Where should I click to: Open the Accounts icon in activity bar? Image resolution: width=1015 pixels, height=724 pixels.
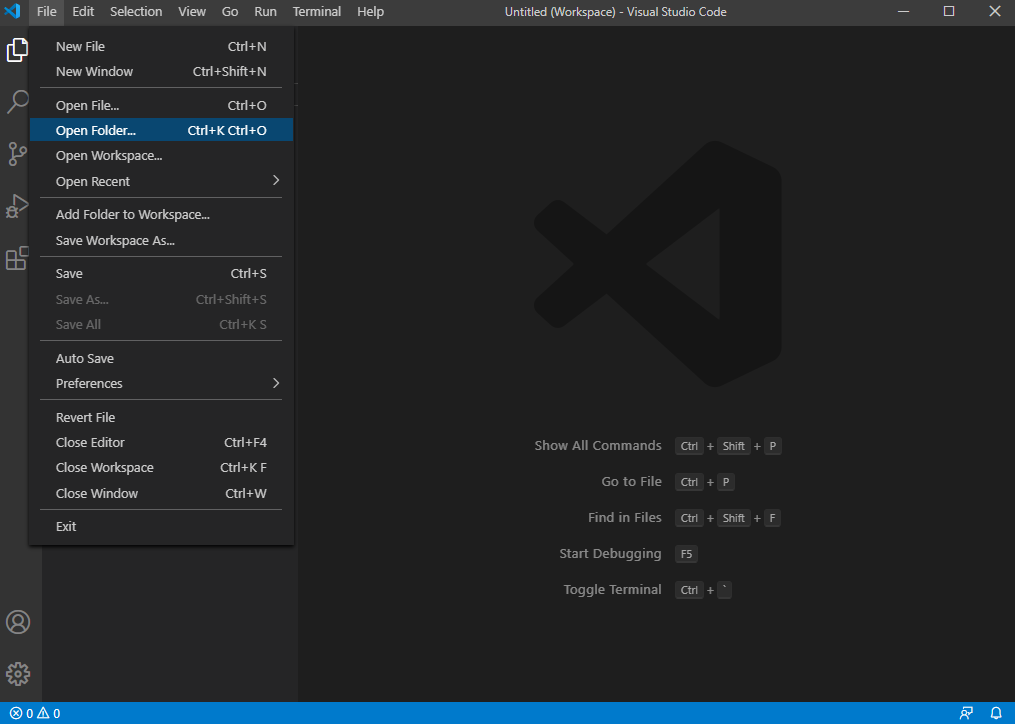coord(17,622)
